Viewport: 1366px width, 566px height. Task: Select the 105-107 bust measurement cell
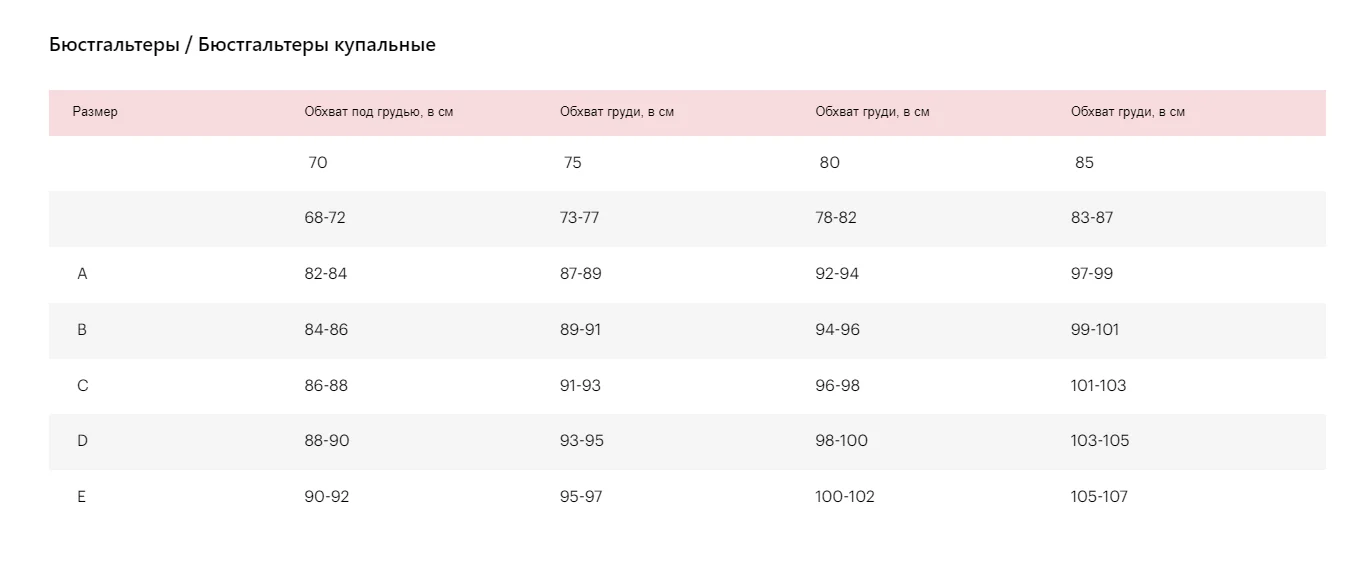[1099, 497]
